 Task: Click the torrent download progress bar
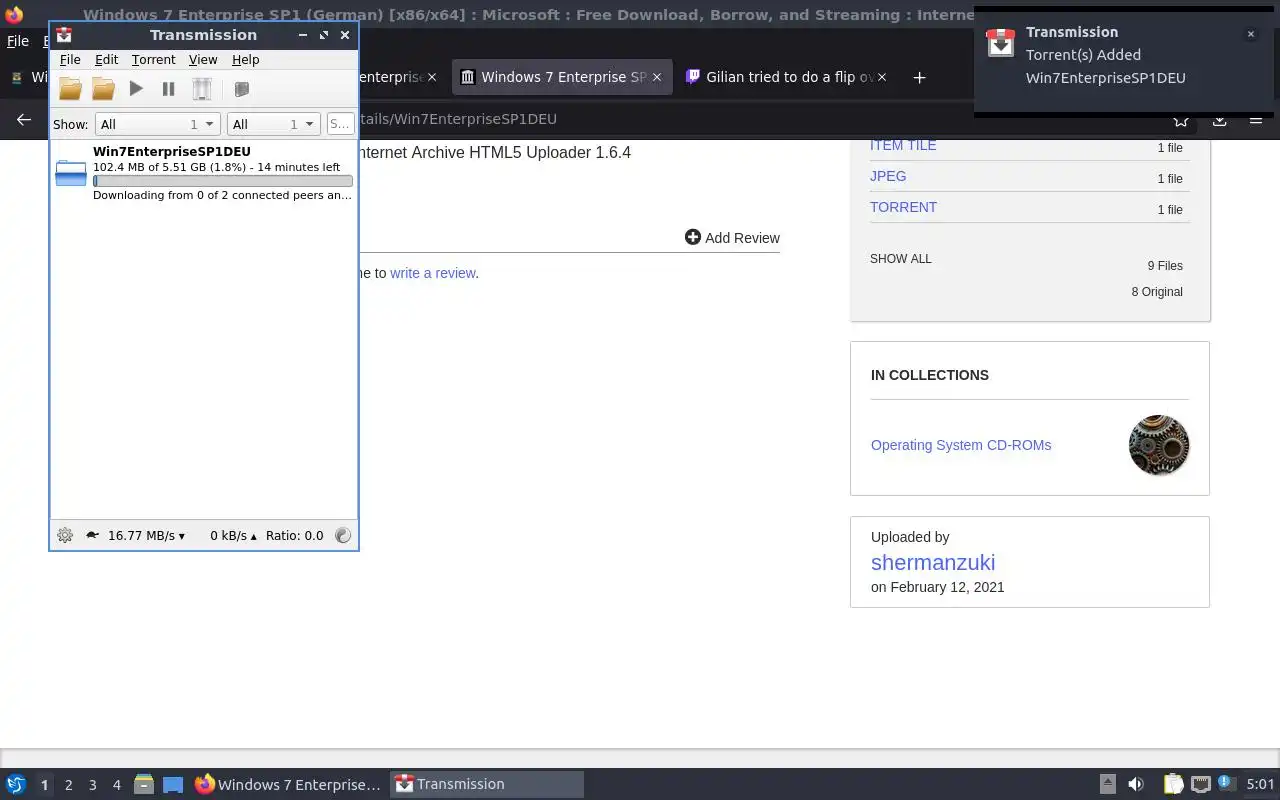(223, 181)
